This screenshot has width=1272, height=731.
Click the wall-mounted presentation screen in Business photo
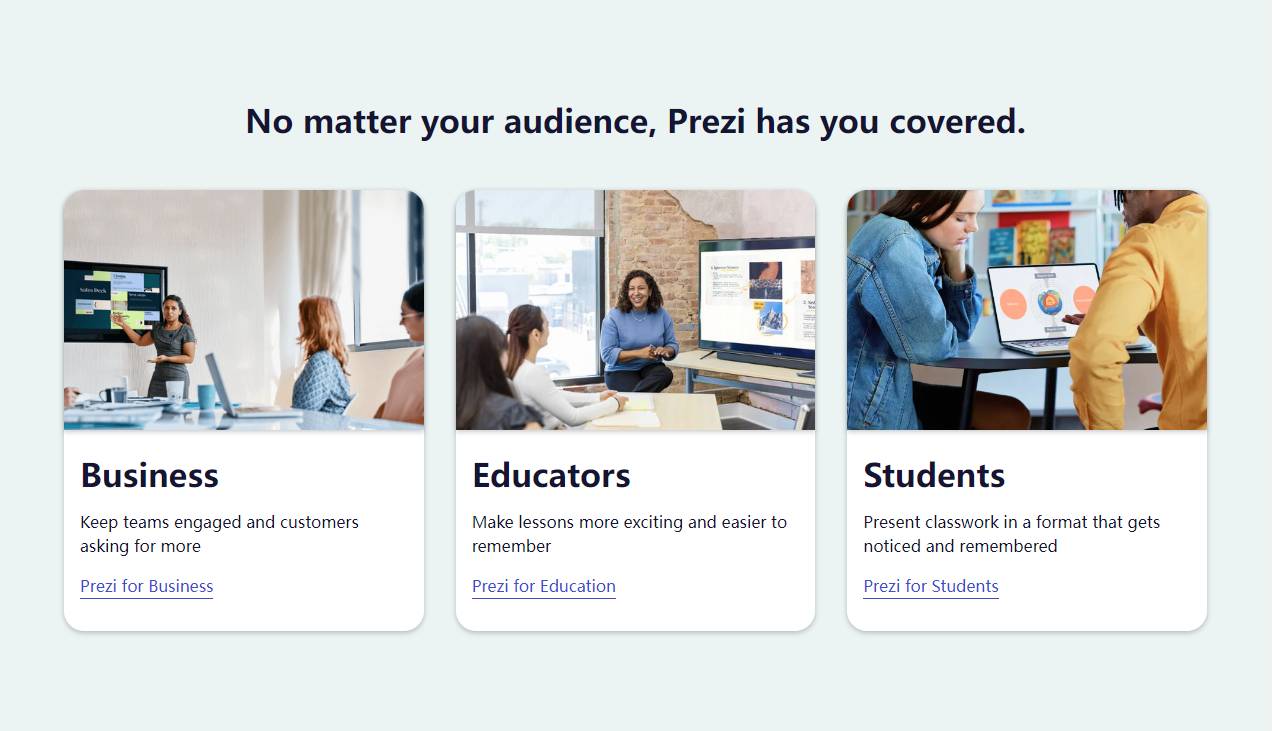[115, 301]
